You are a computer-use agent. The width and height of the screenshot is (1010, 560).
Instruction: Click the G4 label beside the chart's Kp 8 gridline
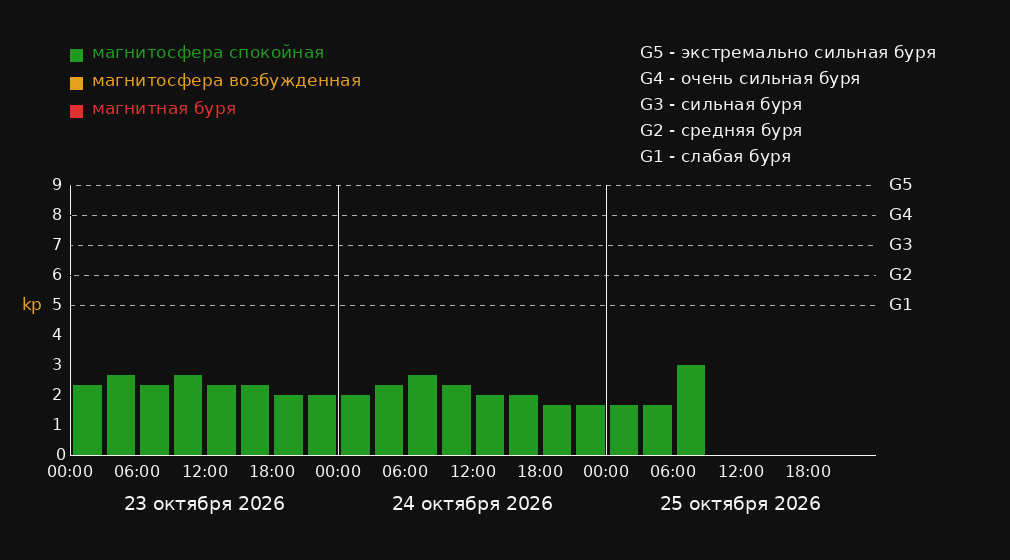point(900,215)
